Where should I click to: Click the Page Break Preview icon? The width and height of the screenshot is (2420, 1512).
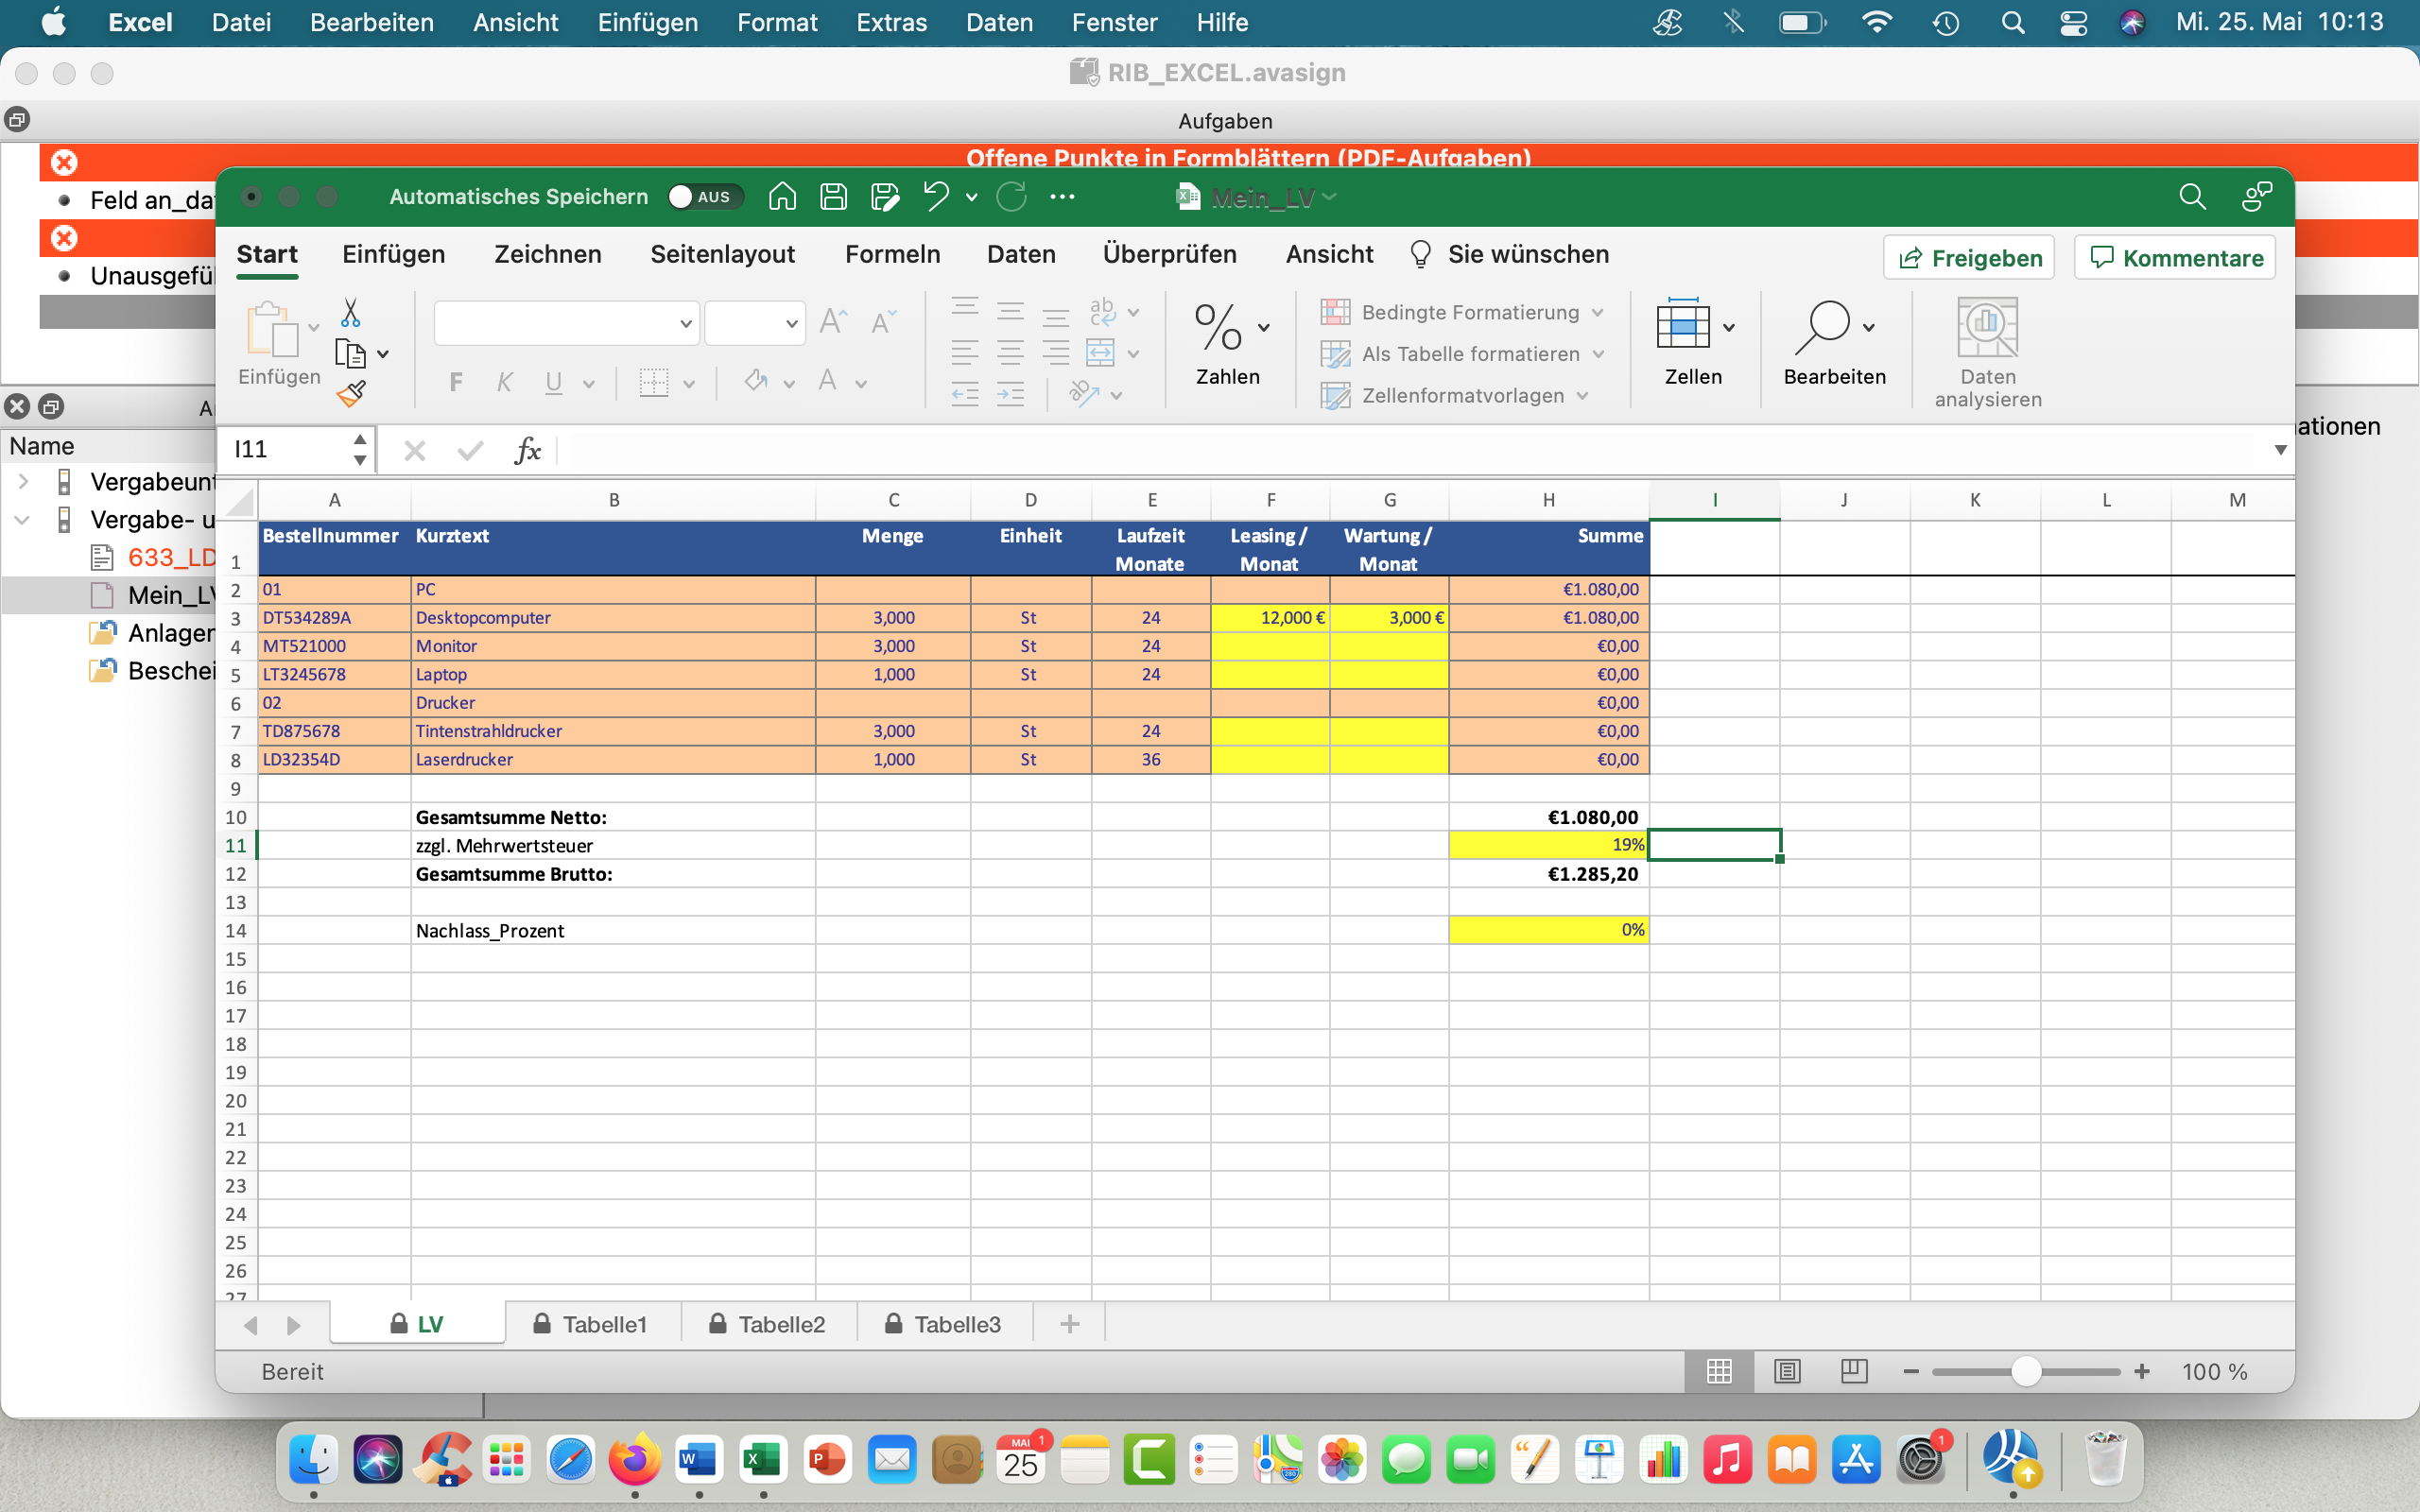1854,1371
